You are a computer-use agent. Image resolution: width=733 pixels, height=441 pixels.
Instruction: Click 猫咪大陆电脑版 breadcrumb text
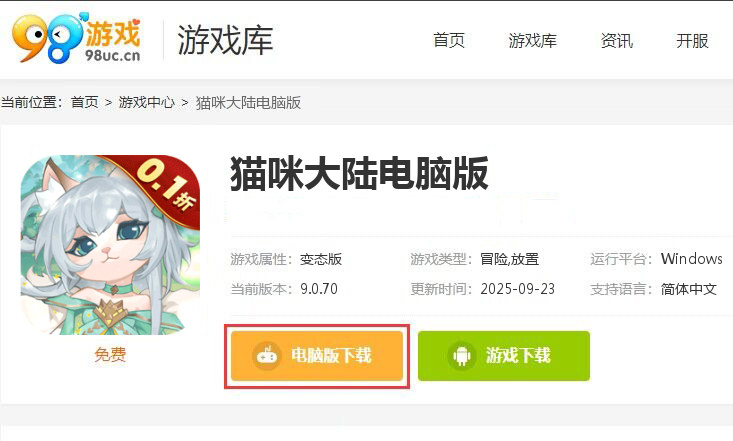248,102
